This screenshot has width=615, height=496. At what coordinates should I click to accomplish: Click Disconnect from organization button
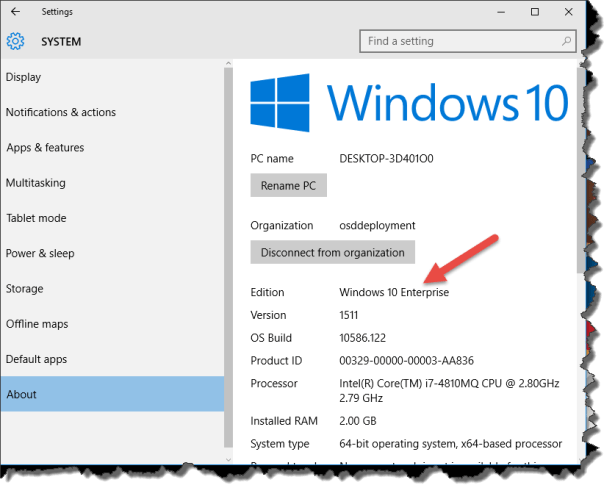point(332,252)
